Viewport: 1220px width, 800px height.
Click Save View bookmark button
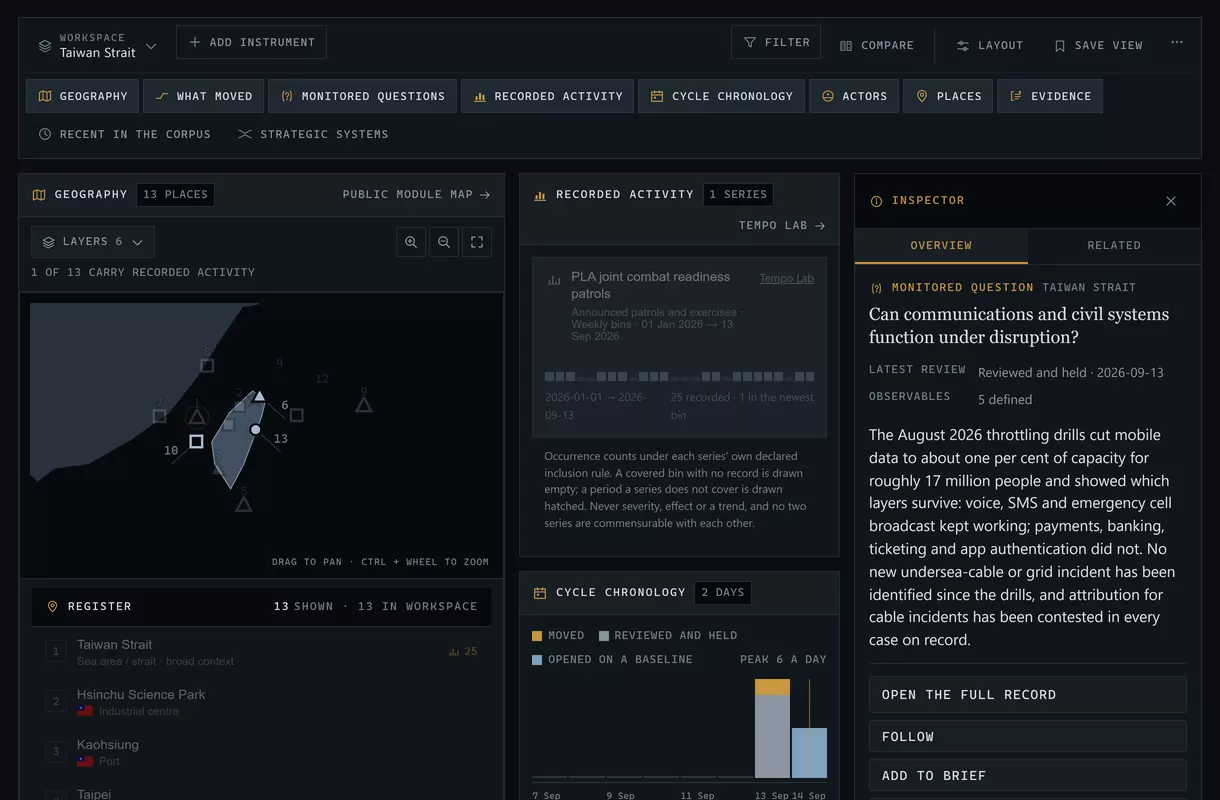(x=1098, y=46)
